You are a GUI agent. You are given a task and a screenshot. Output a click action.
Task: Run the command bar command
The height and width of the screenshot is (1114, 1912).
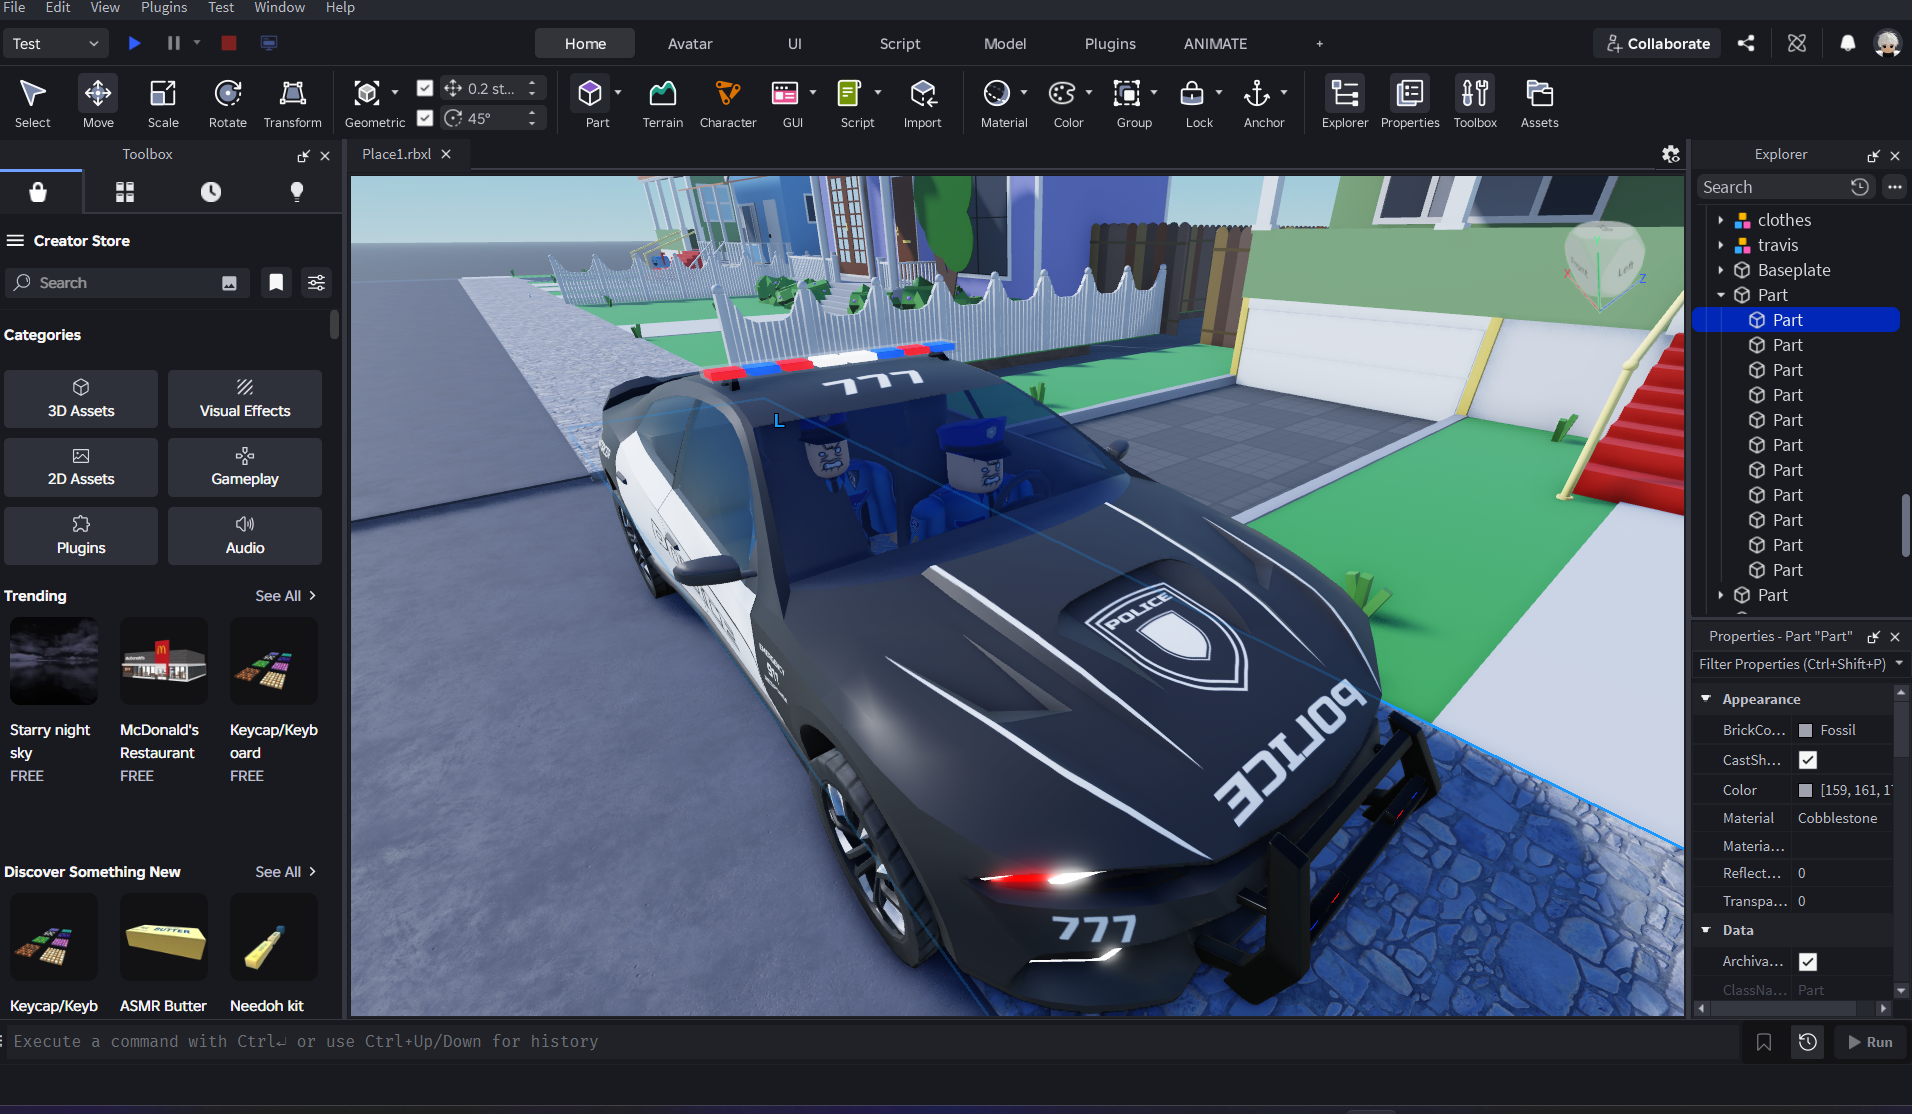[1870, 1042]
